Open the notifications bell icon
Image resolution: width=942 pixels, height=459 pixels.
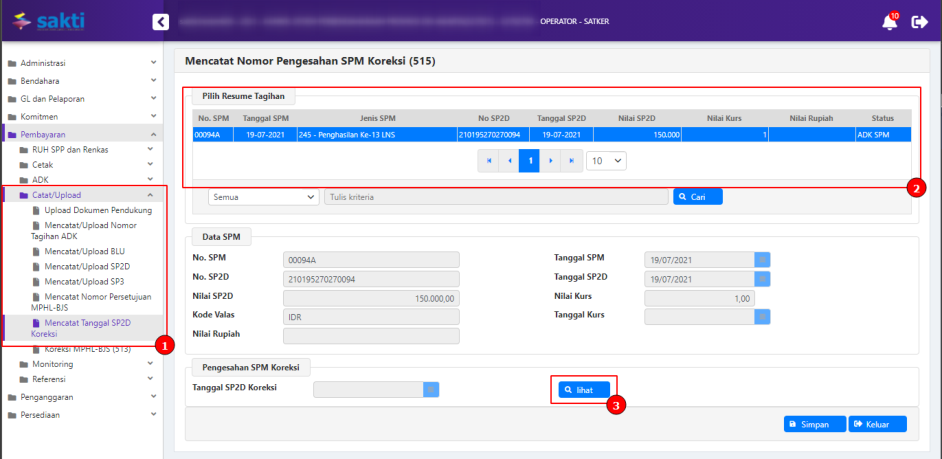click(889, 22)
